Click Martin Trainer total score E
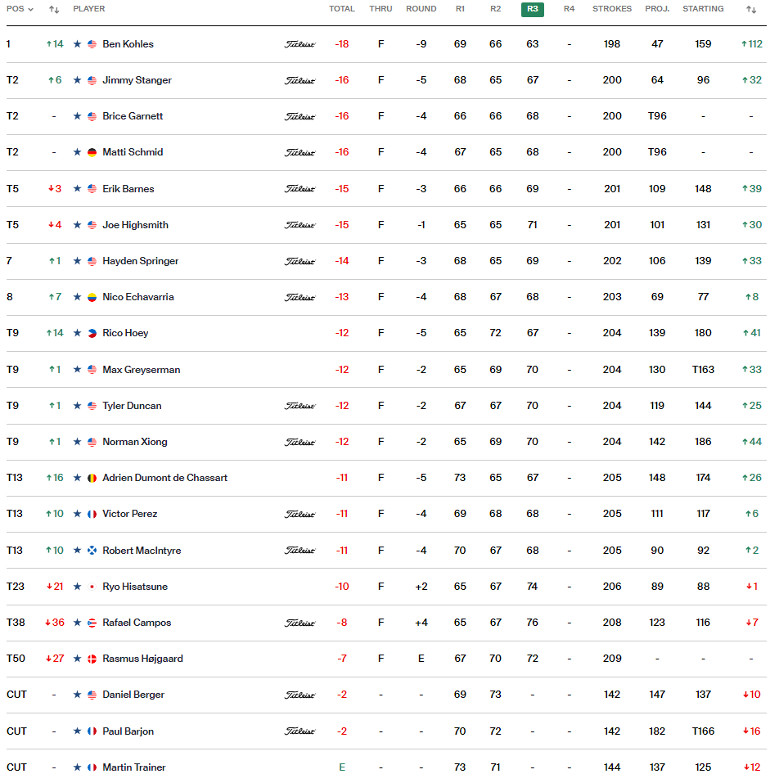 pos(342,767)
